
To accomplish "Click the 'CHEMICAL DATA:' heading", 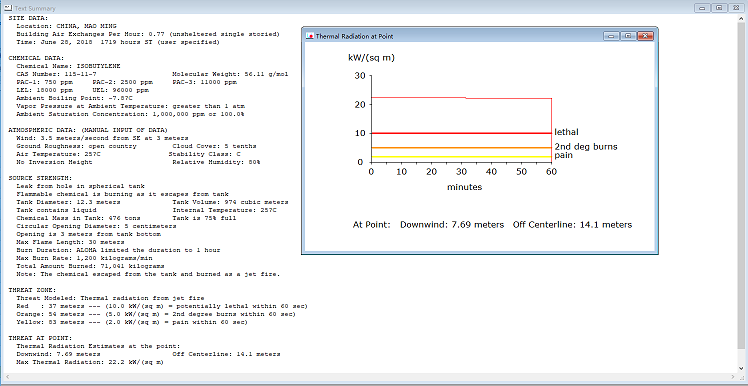I will point(36,58).
